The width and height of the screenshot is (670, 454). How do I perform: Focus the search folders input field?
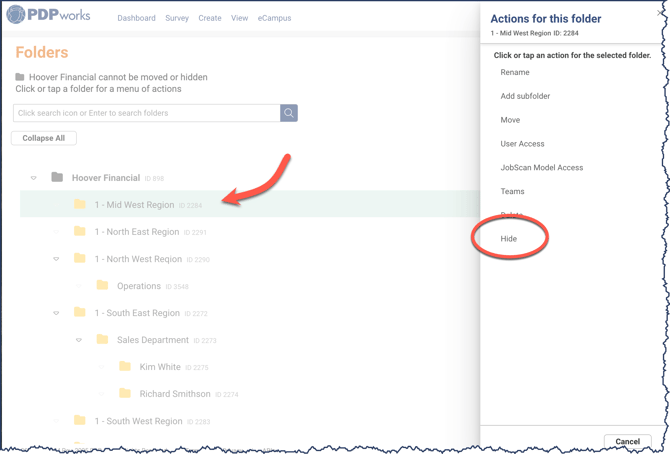pyautogui.click(x=147, y=113)
